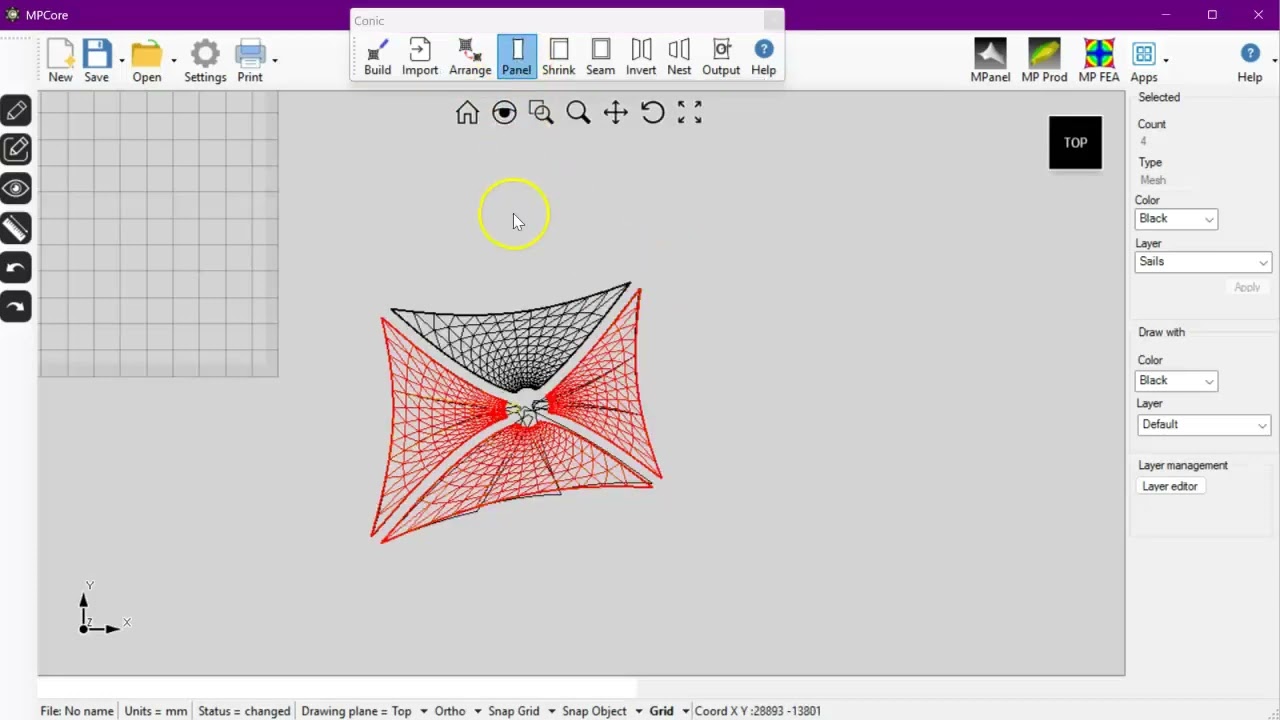This screenshot has height=720, width=1280.
Task: Select the ruler measure tool
Action: click(16, 229)
